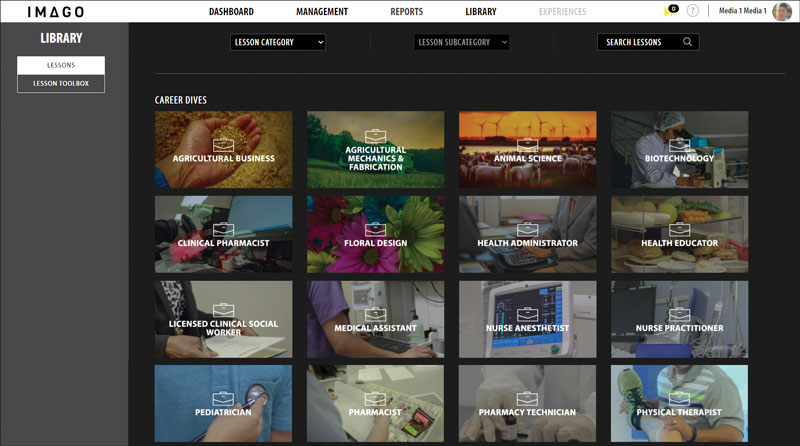Viewport: 800px width, 446px height.
Task: Open the help question mark icon
Action: click(x=693, y=11)
